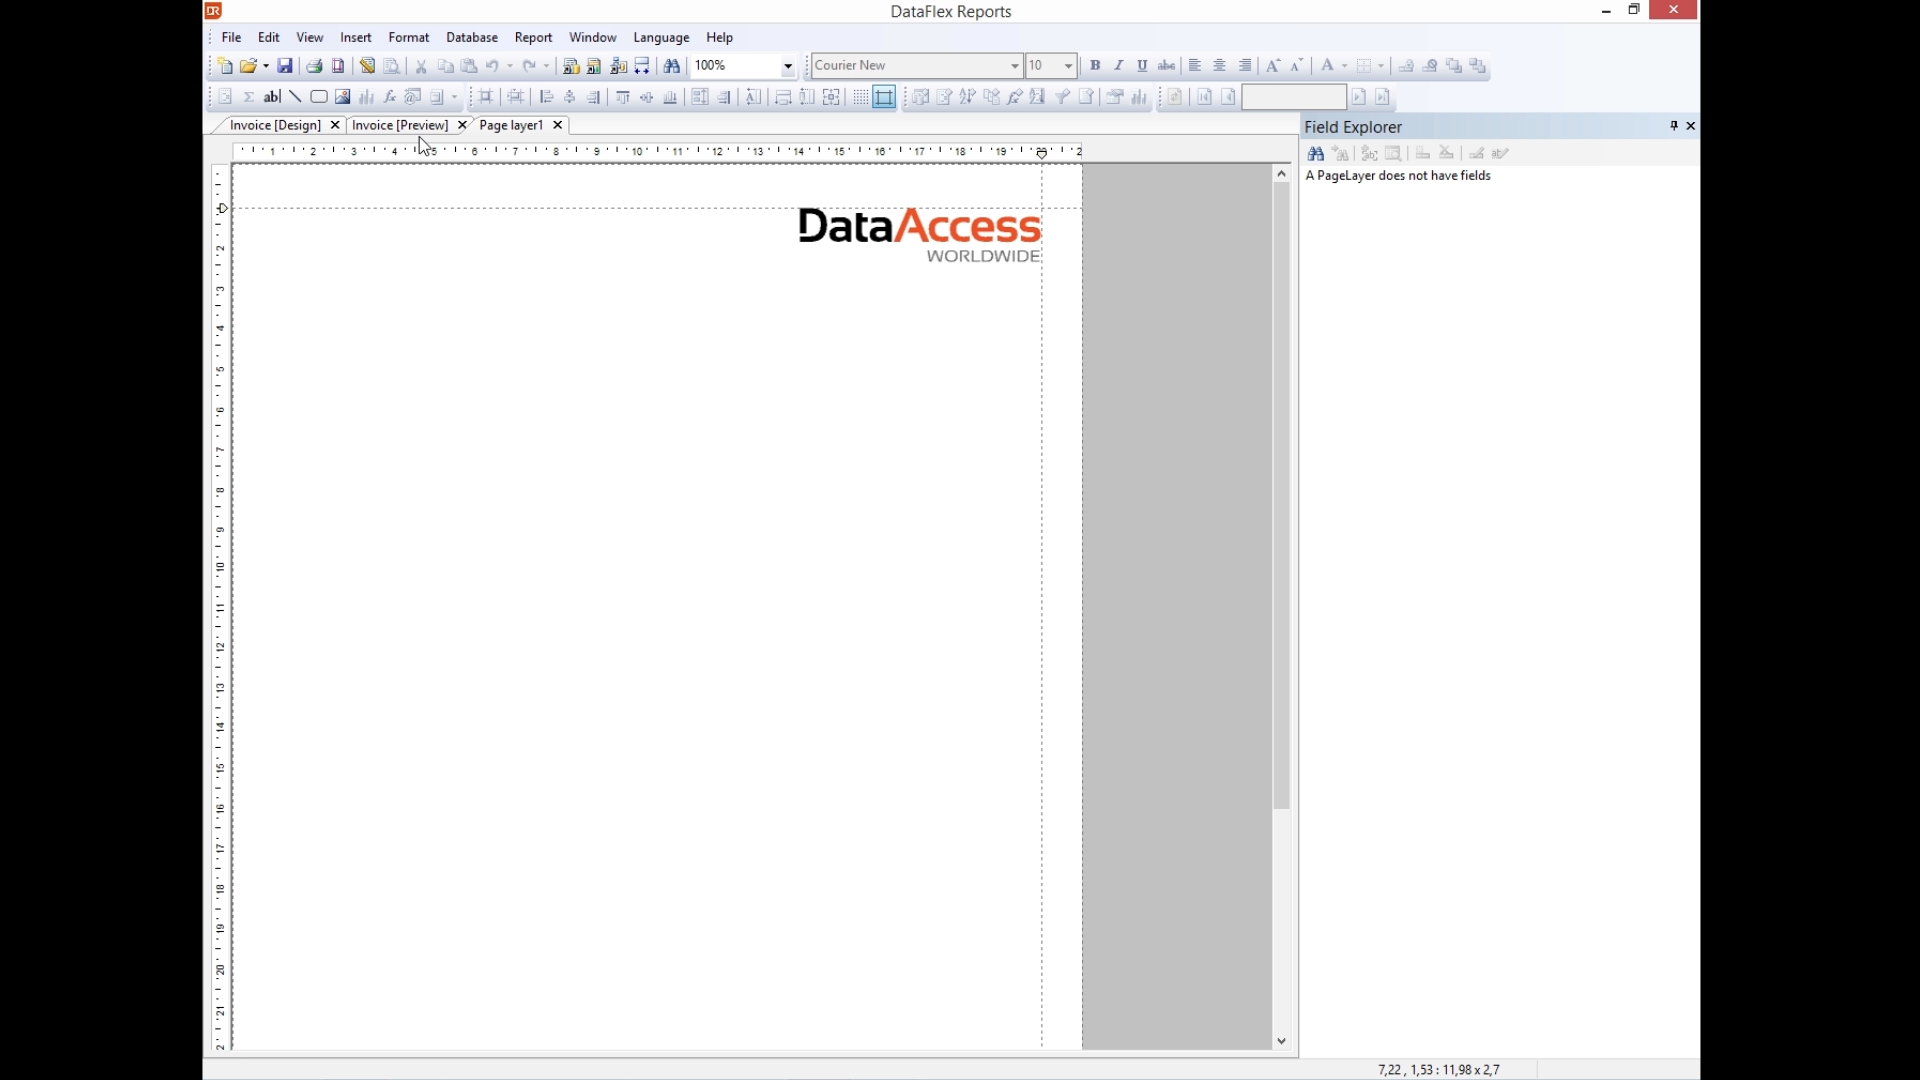The image size is (1920, 1080).
Task: Open the Report menu
Action: coord(533,37)
